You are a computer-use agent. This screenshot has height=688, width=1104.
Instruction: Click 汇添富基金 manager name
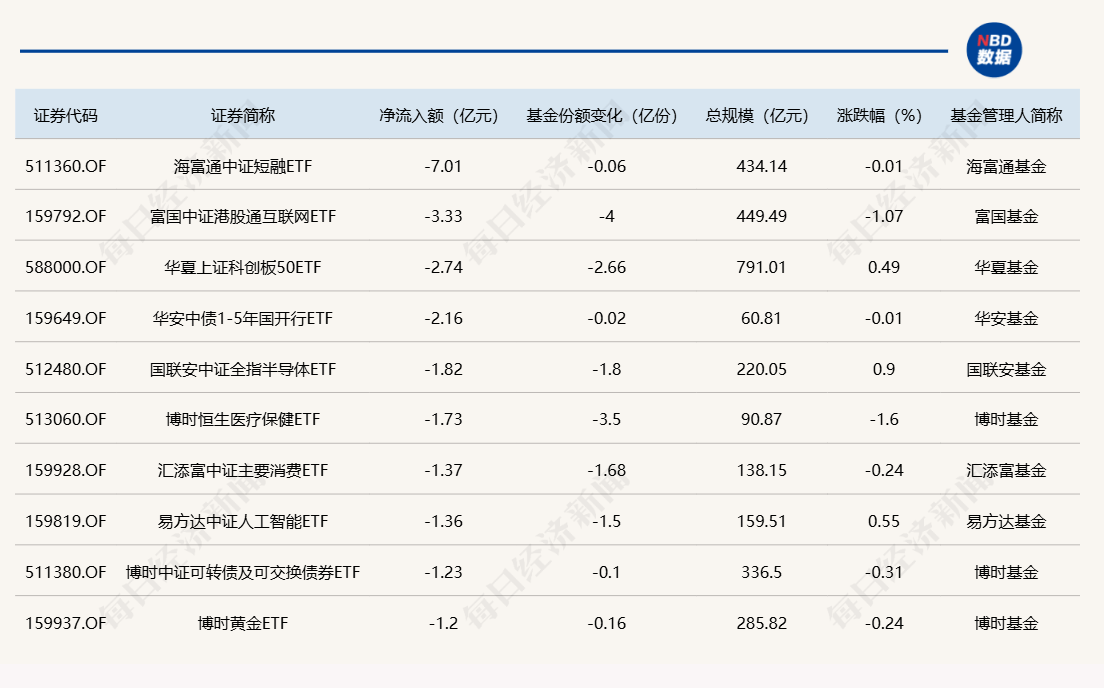click(x=1006, y=471)
